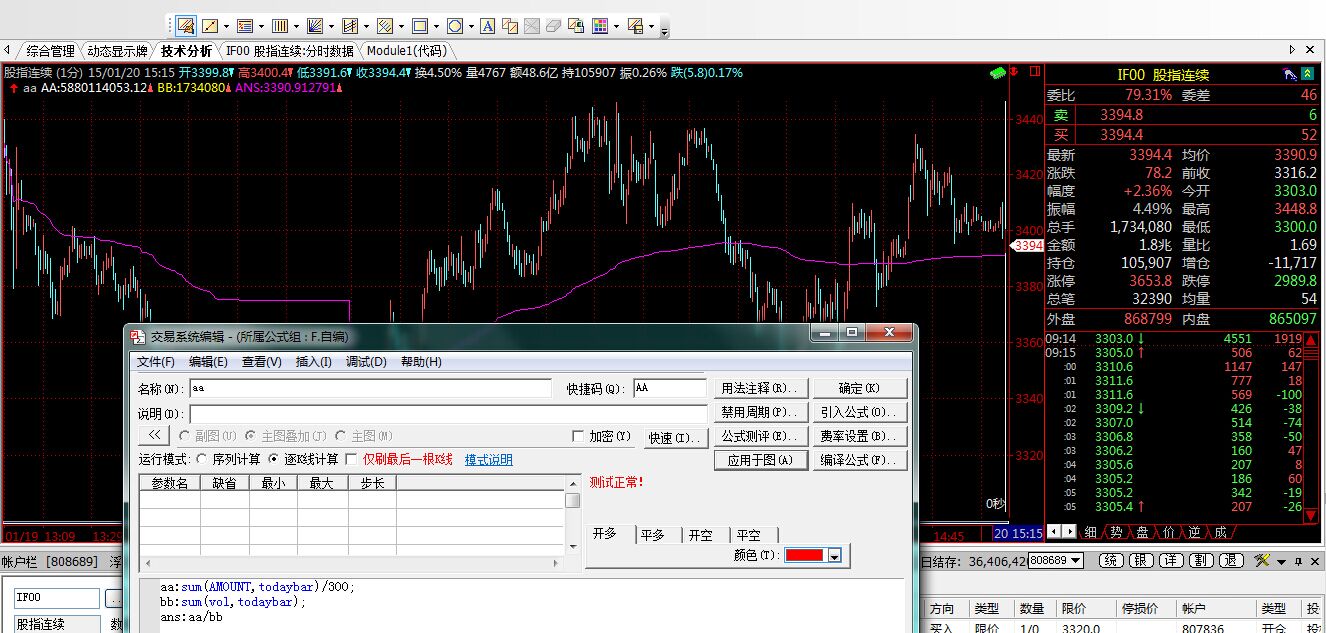The width and height of the screenshot is (1326, 633).
Task: Select the 主图叠加 radio option
Action: click(250, 436)
